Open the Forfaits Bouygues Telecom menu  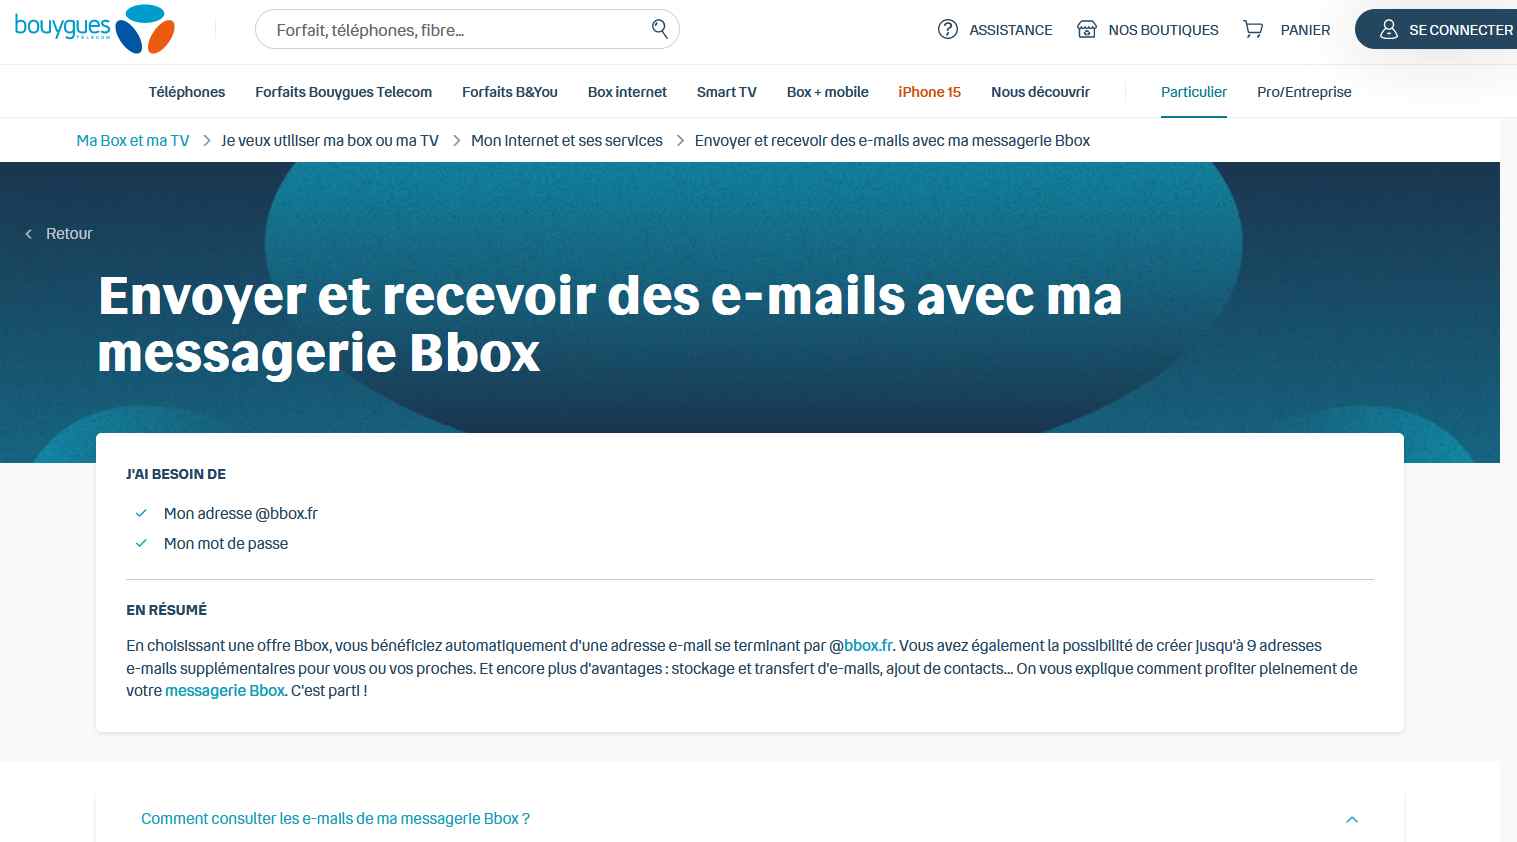click(x=343, y=92)
